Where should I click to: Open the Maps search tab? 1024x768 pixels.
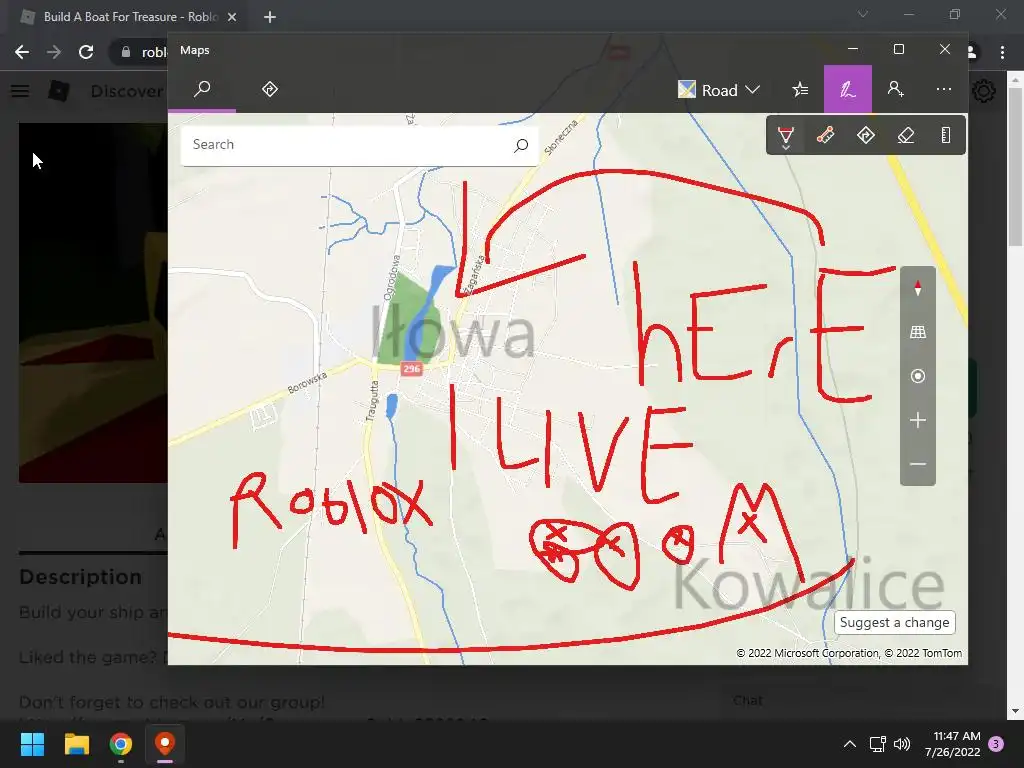pos(202,89)
